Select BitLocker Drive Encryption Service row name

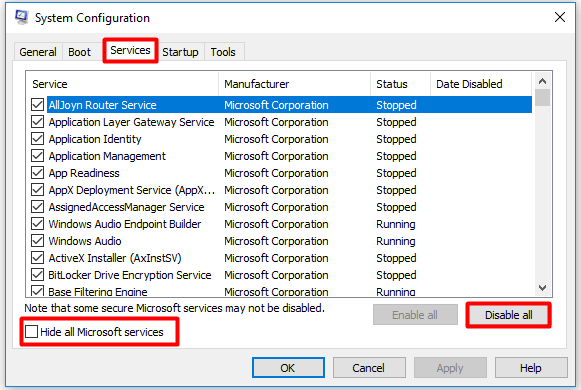coord(130,276)
